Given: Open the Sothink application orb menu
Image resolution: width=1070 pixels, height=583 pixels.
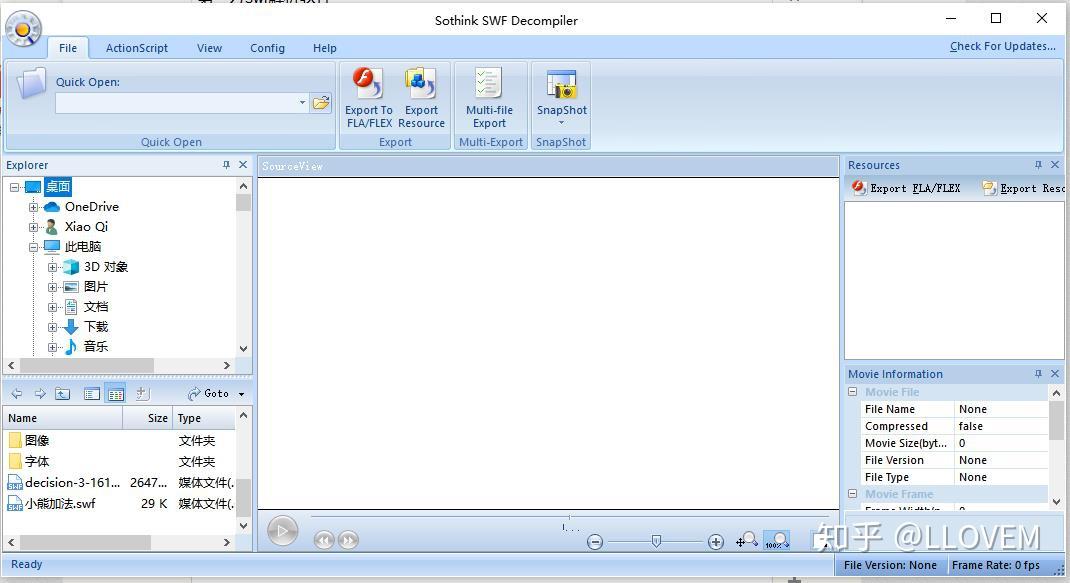Looking at the screenshot, I should pos(24,29).
